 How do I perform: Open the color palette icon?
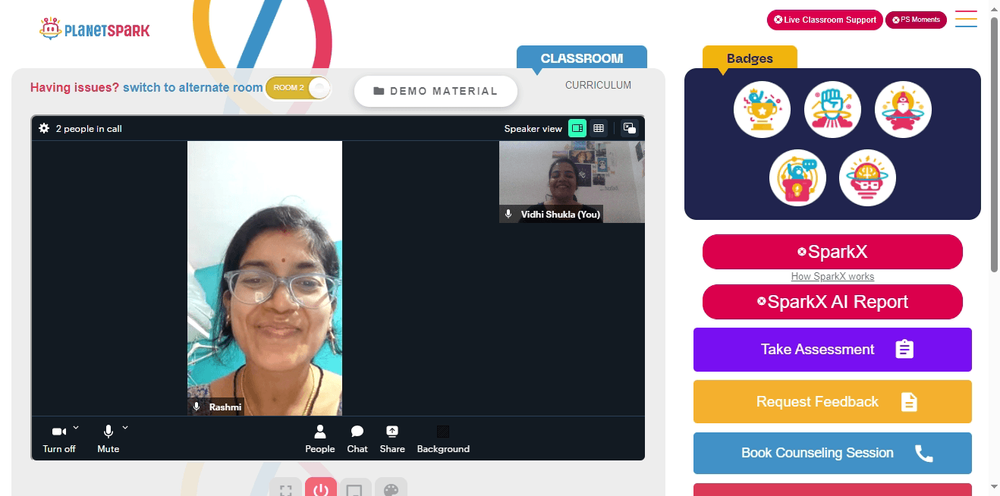point(391,489)
